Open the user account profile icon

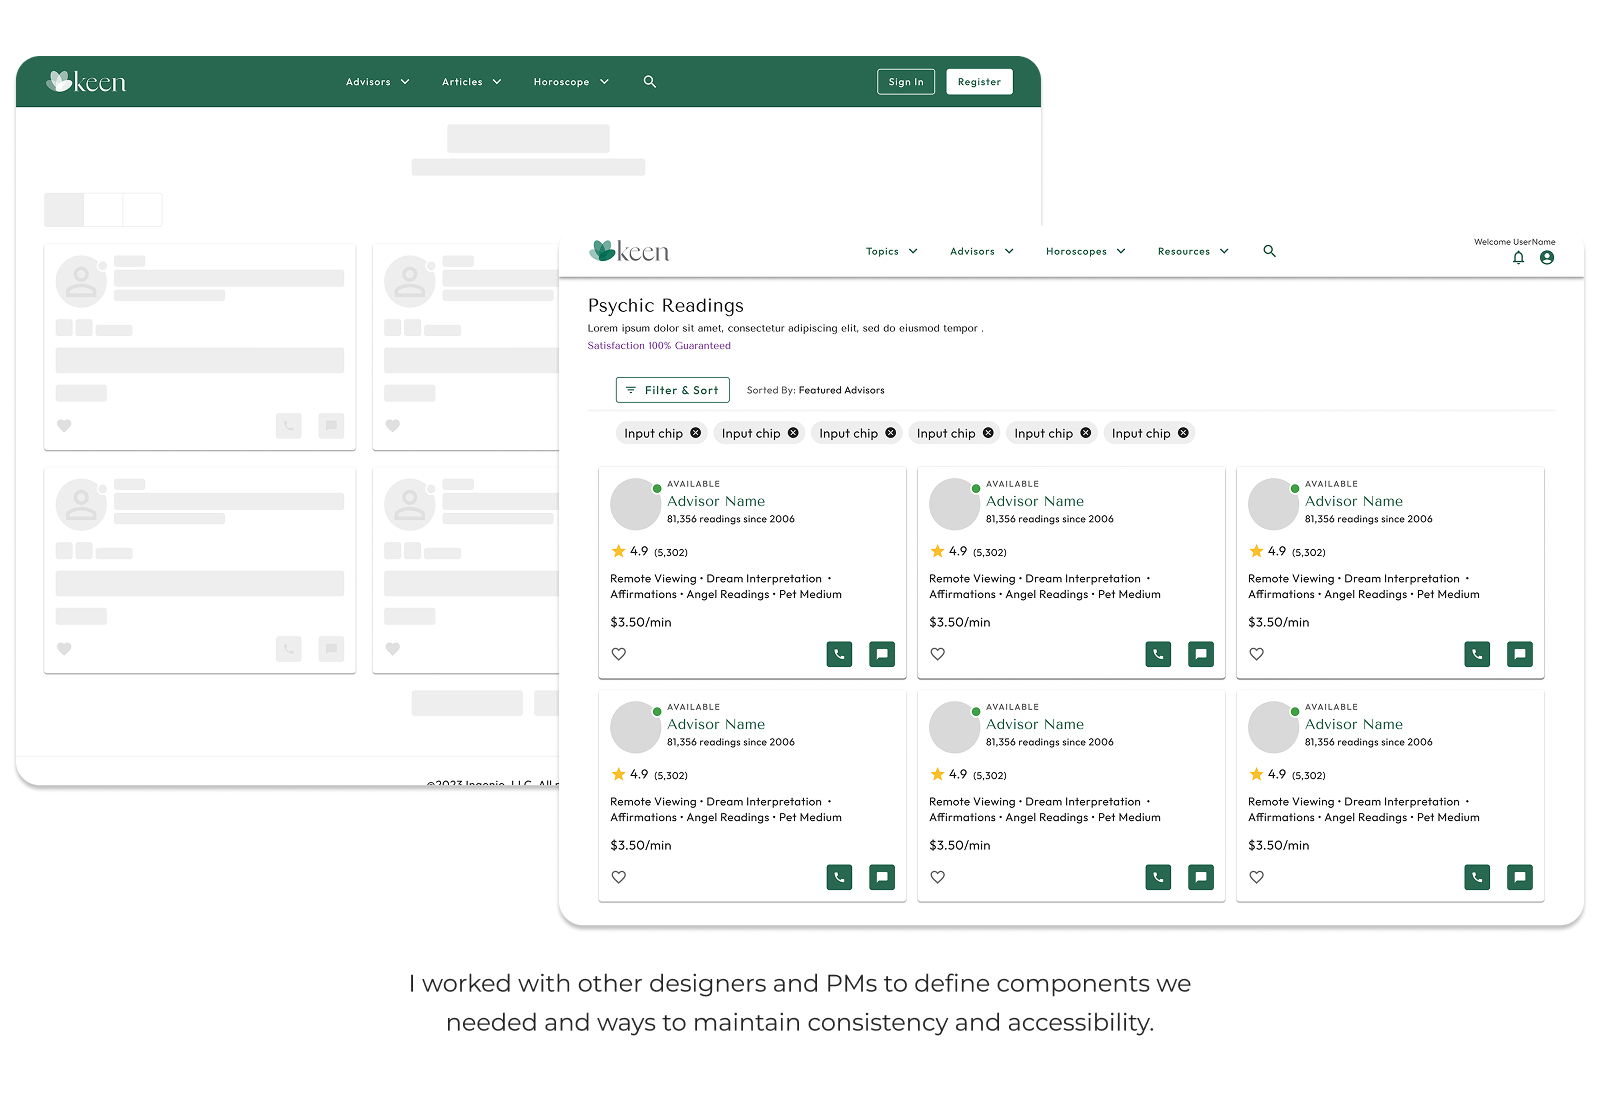tap(1547, 258)
